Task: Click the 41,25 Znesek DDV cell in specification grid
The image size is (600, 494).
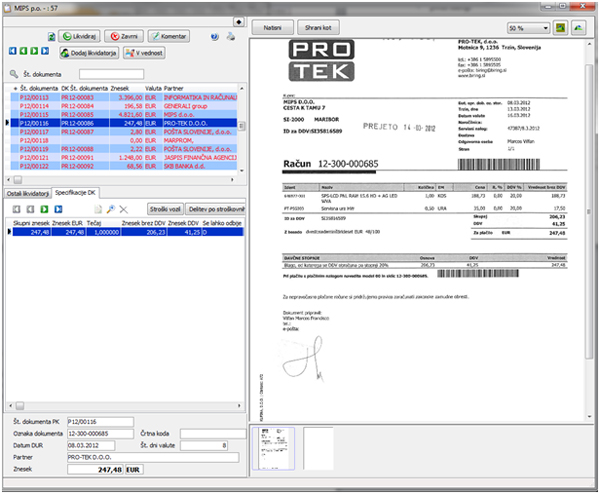Action: pyautogui.click(x=184, y=232)
